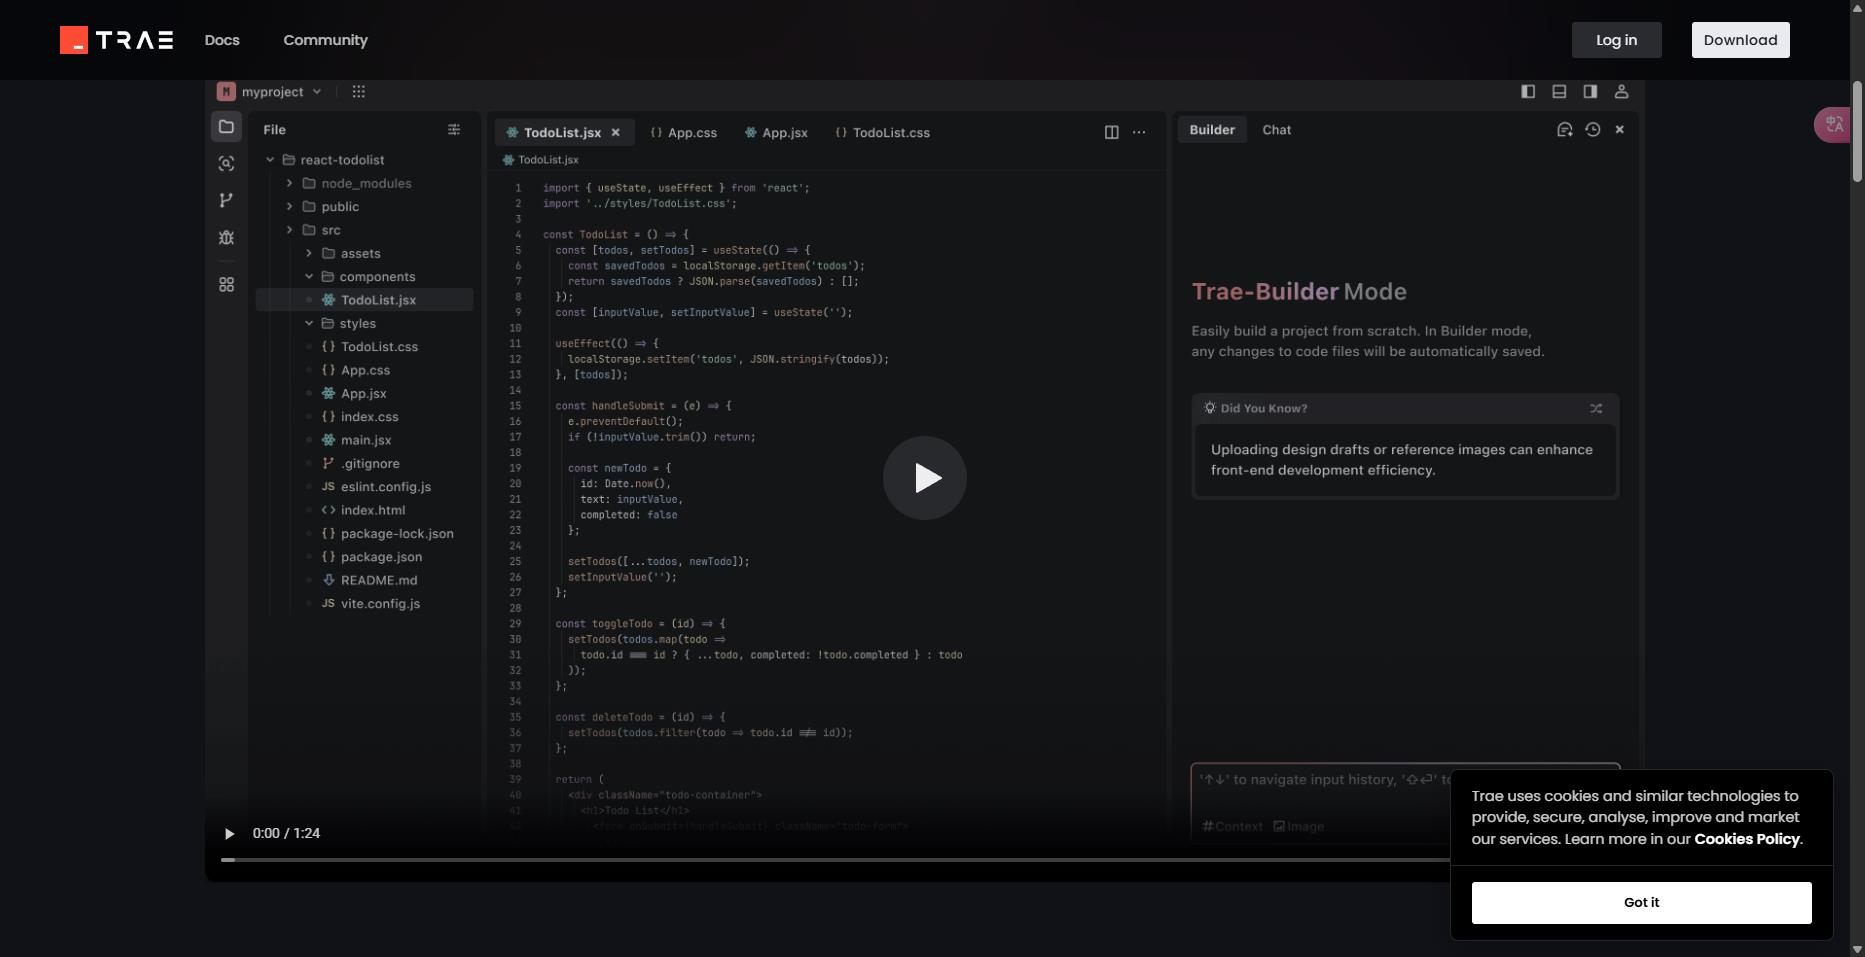
Task: Close the TodoList.jsx tab
Action: coord(616,132)
